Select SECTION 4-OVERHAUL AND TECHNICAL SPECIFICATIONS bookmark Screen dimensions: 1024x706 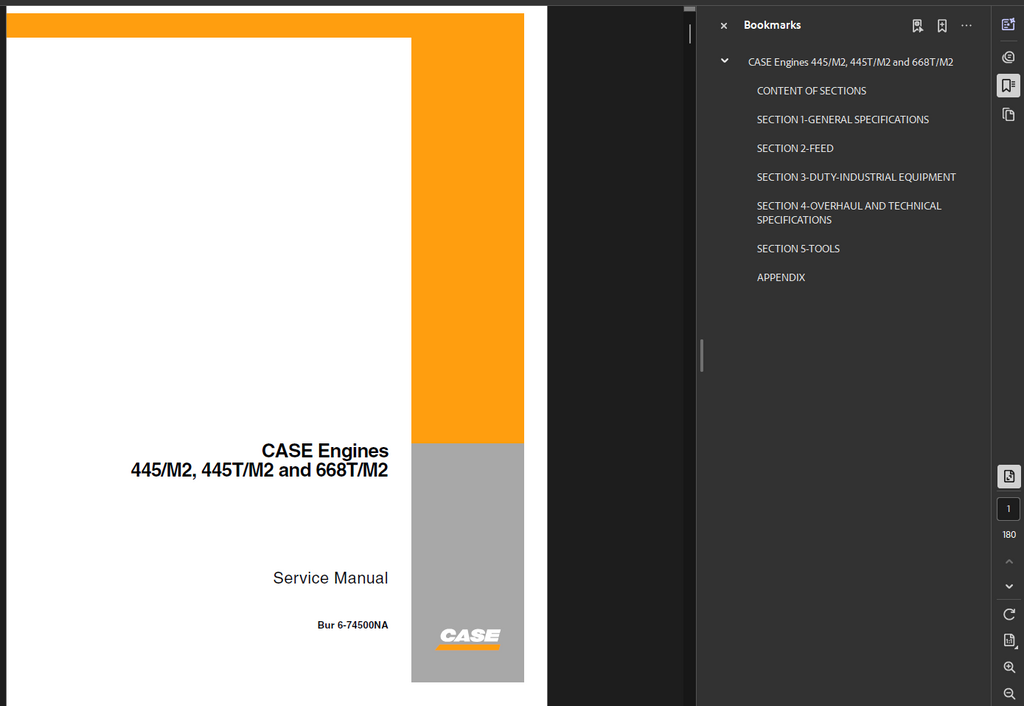click(849, 213)
